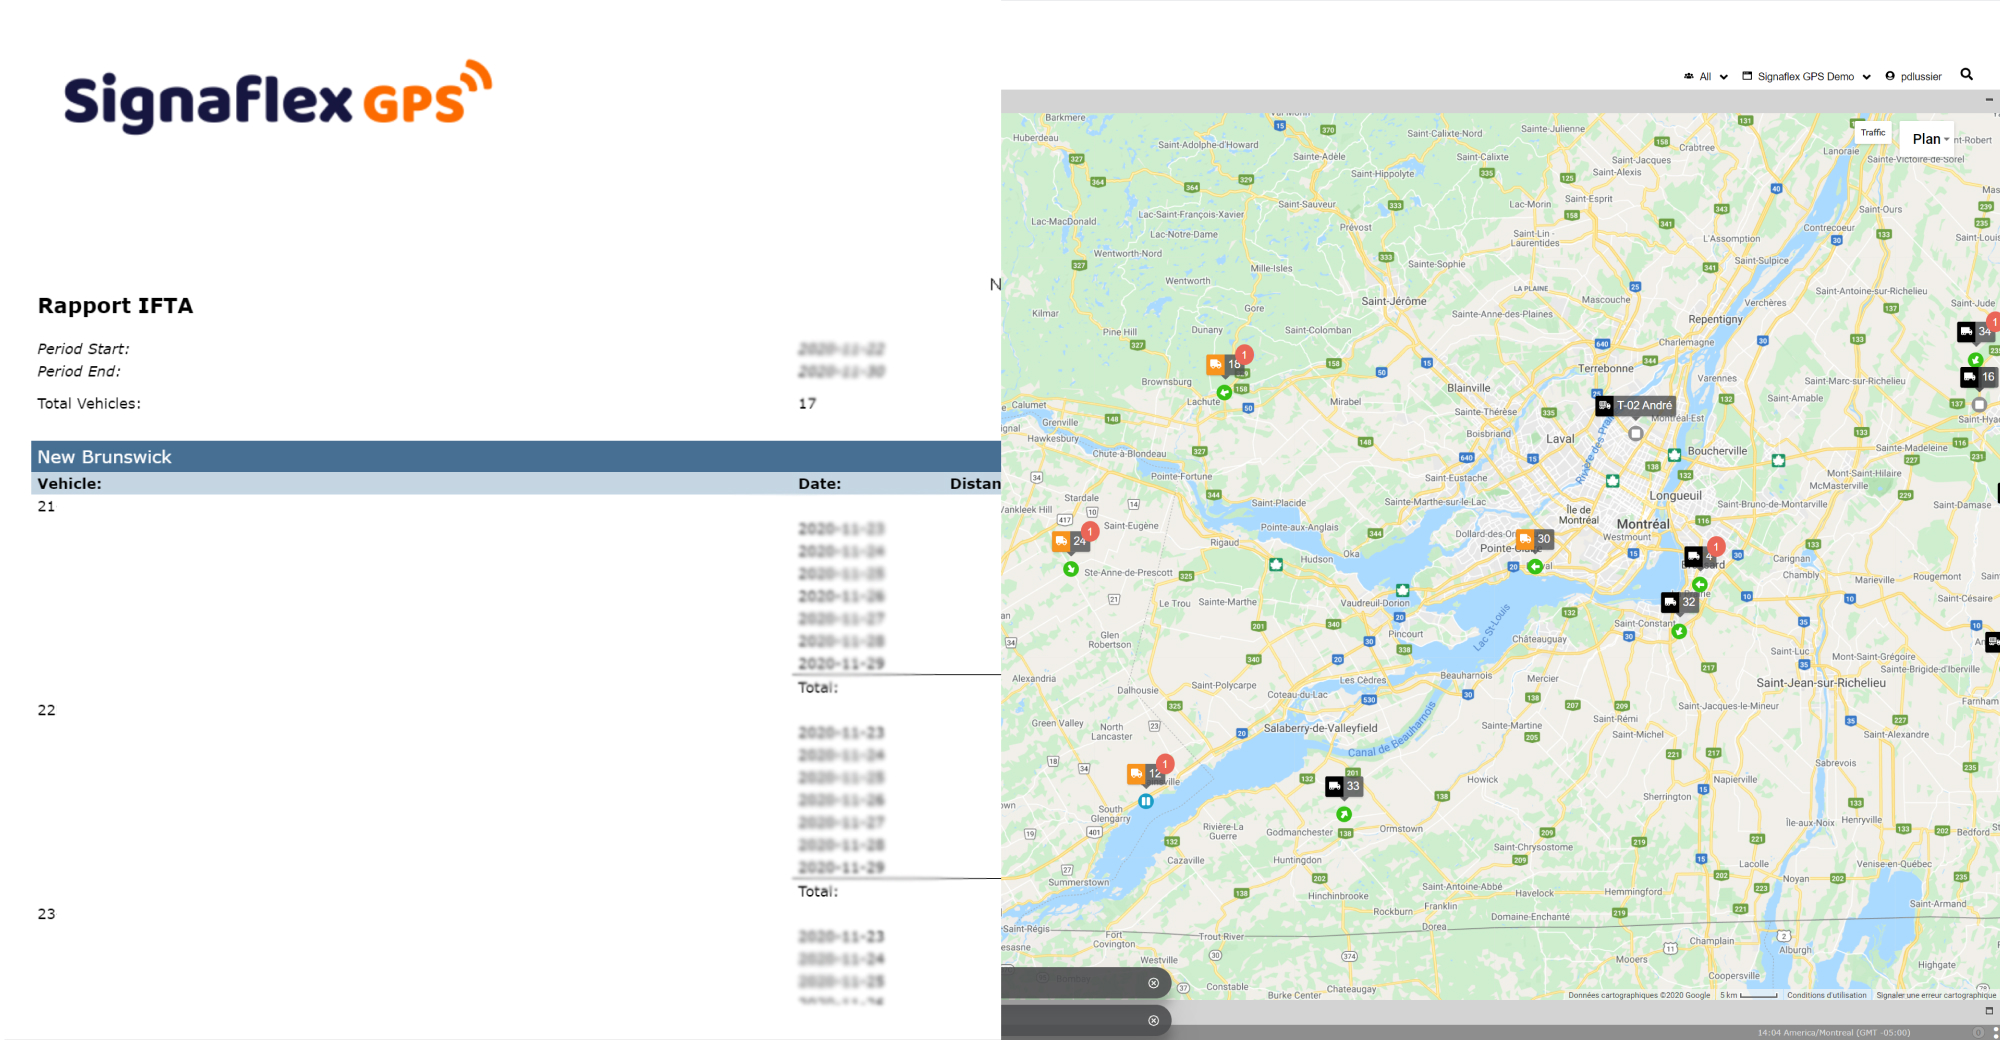Click Signaler une erreur cartographique link
Image resolution: width=2000 pixels, height=1040 pixels.
[x=1936, y=995]
